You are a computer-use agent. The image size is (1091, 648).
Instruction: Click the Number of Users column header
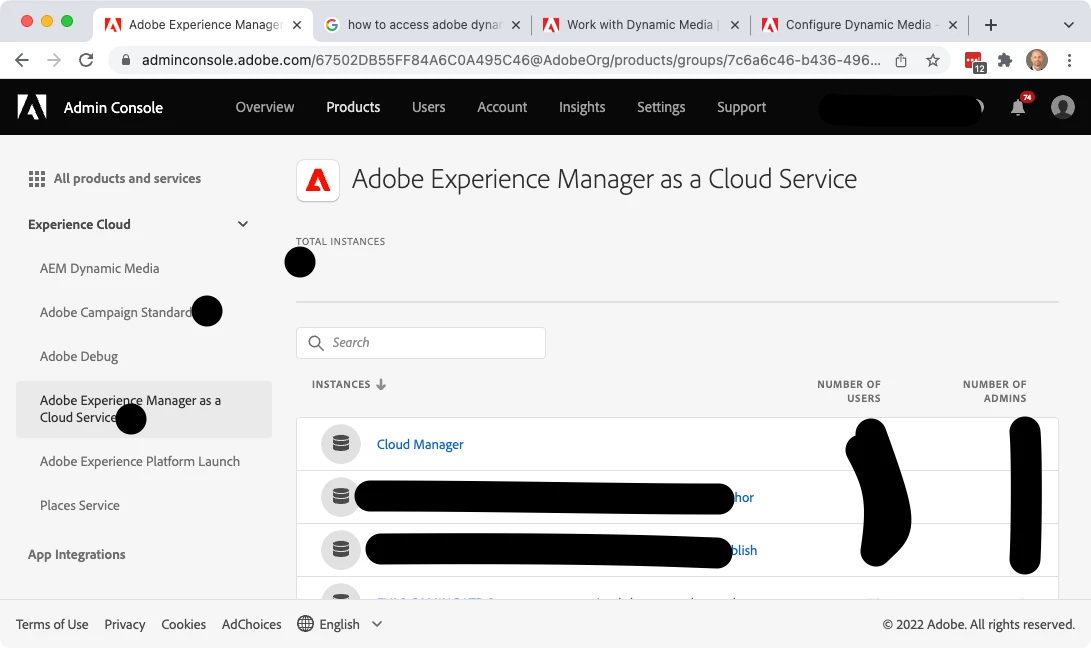849,391
